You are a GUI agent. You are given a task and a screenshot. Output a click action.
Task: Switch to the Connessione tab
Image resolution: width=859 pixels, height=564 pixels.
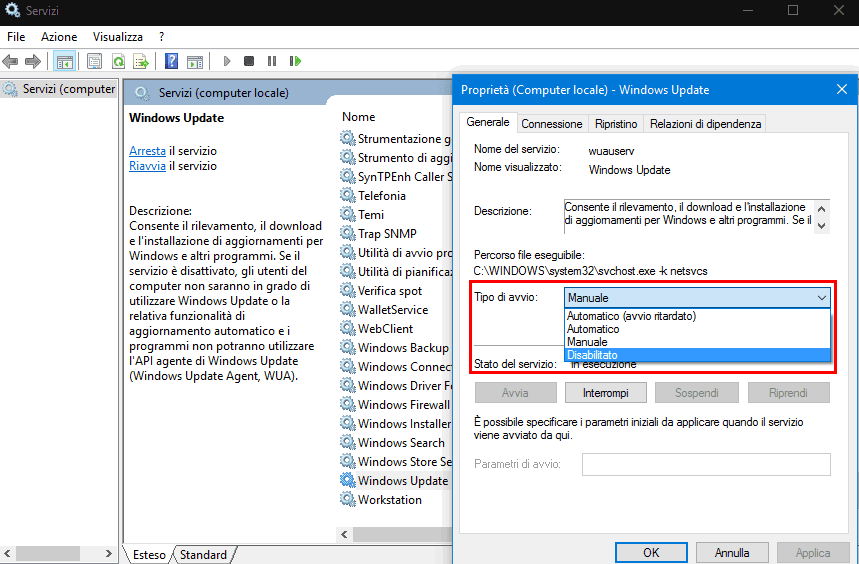pos(552,124)
